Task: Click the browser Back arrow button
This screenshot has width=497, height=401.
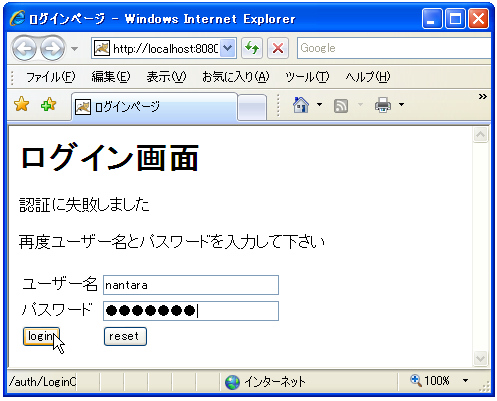Action: [24, 49]
